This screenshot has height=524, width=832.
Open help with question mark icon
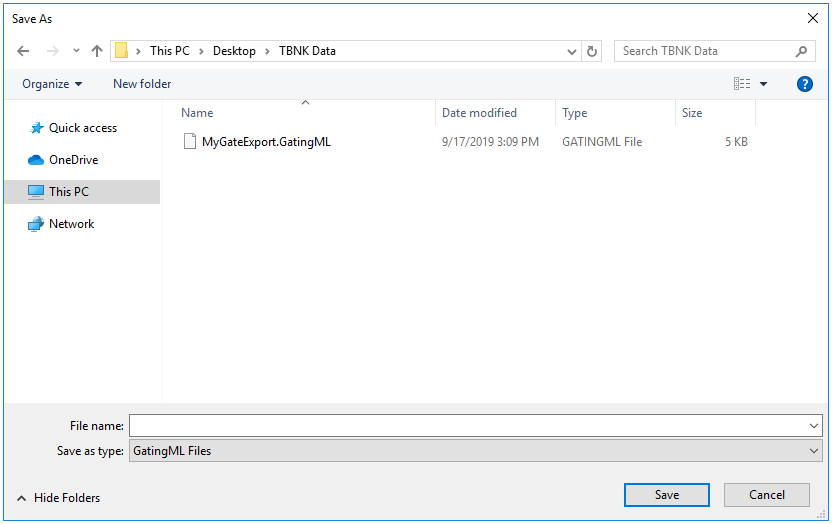(804, 84)
